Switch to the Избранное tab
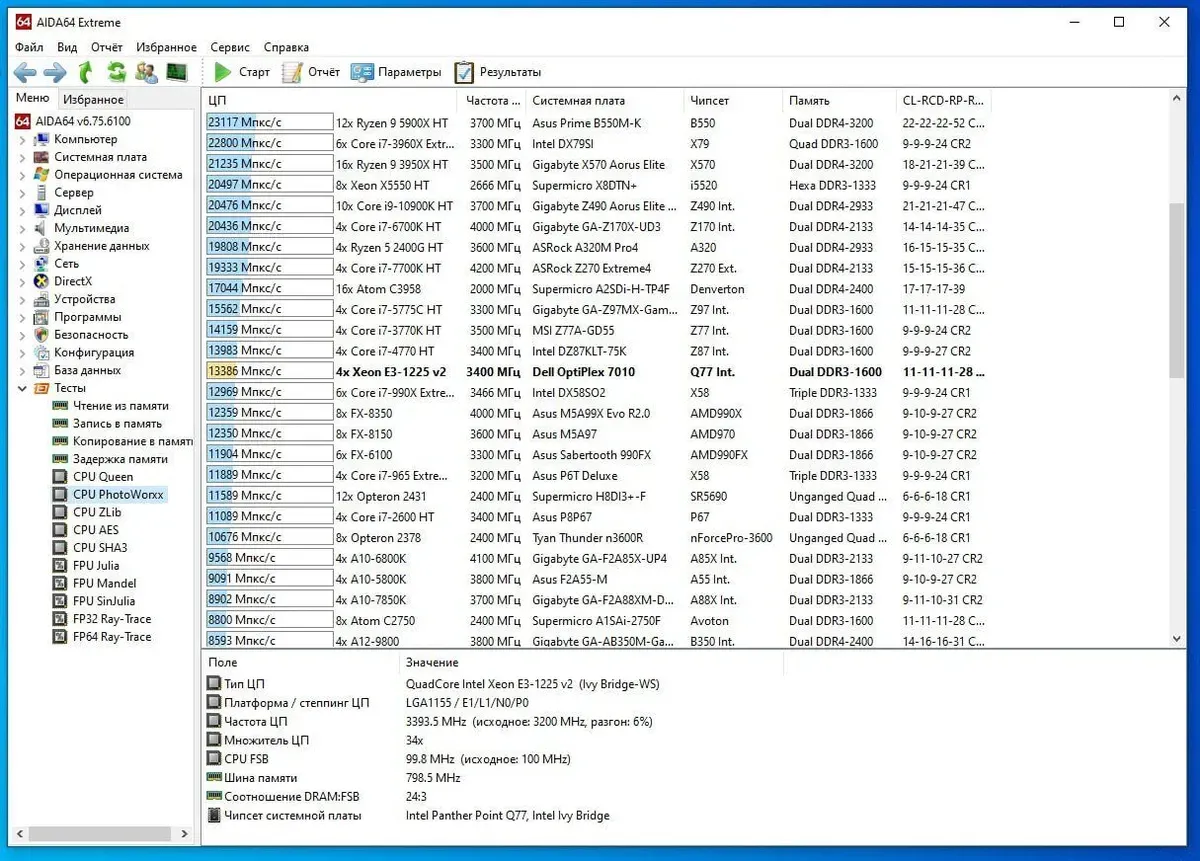This screenshot has width=1200, height=861. (93, 99)
